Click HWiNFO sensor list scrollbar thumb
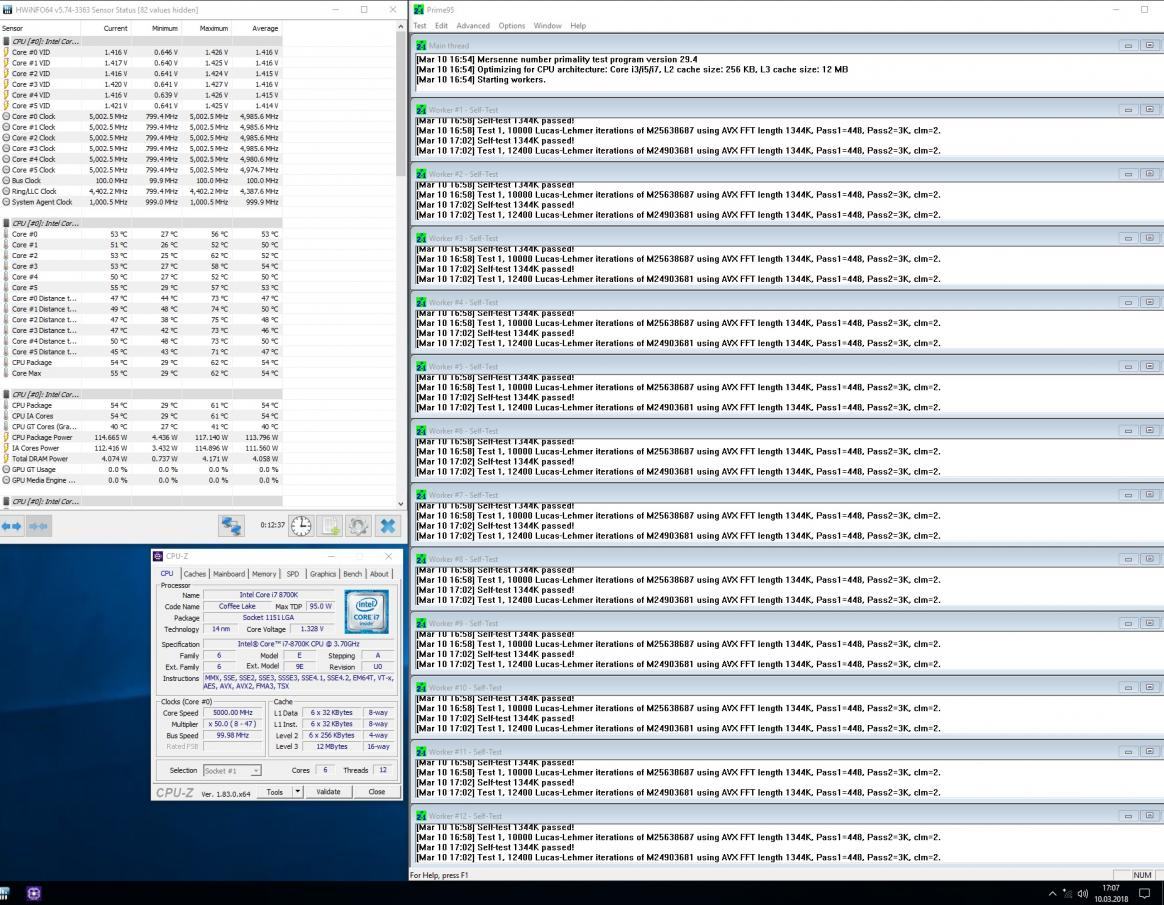 pos(401,104)
